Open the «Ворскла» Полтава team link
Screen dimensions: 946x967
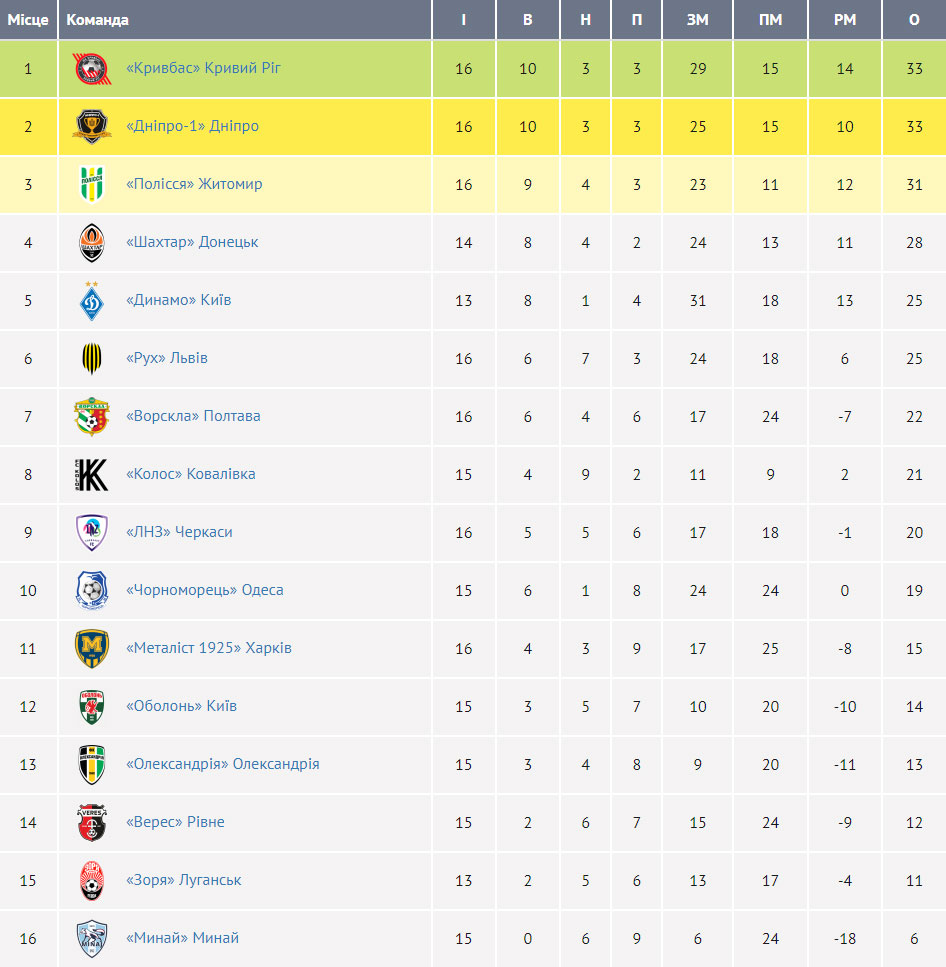(x=193, y=416)
